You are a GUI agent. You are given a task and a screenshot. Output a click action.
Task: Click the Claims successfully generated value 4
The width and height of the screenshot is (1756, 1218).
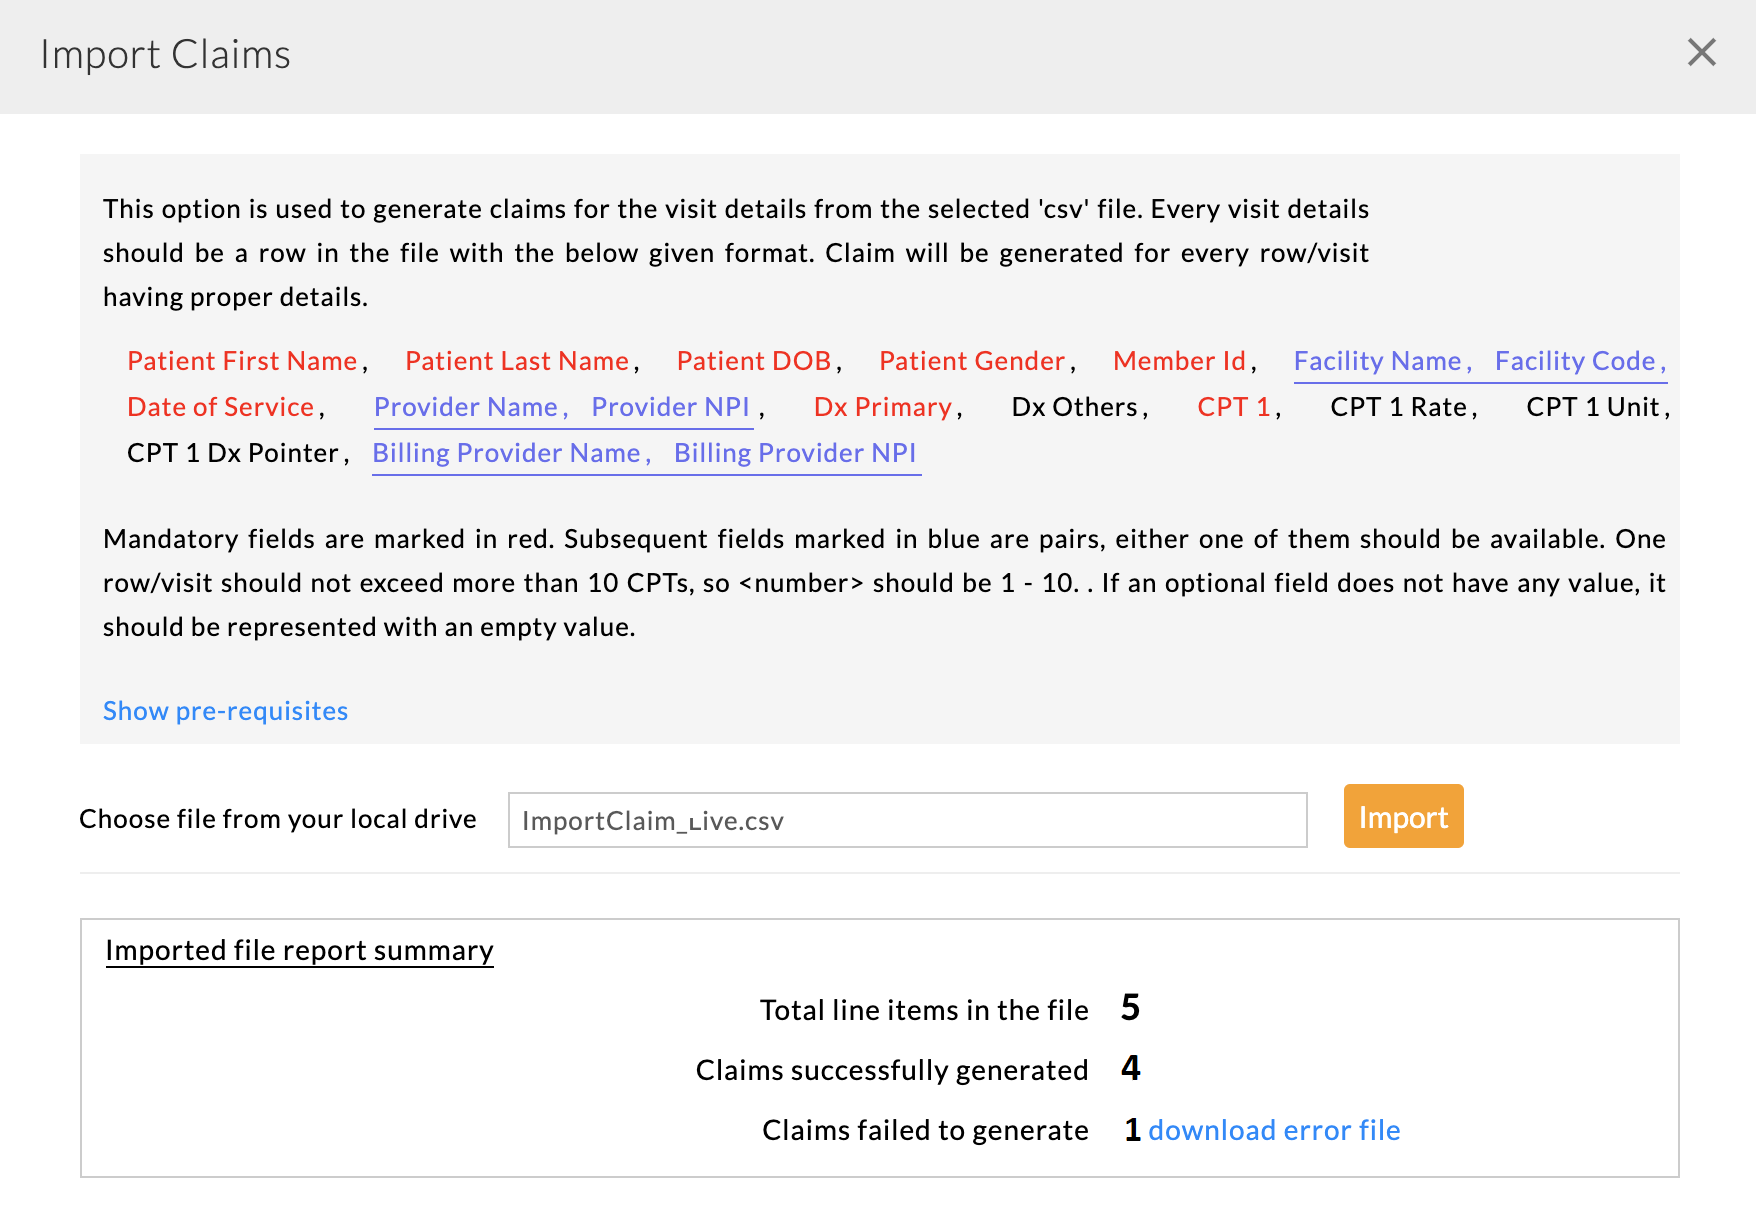click(x=1131, y=1068)
